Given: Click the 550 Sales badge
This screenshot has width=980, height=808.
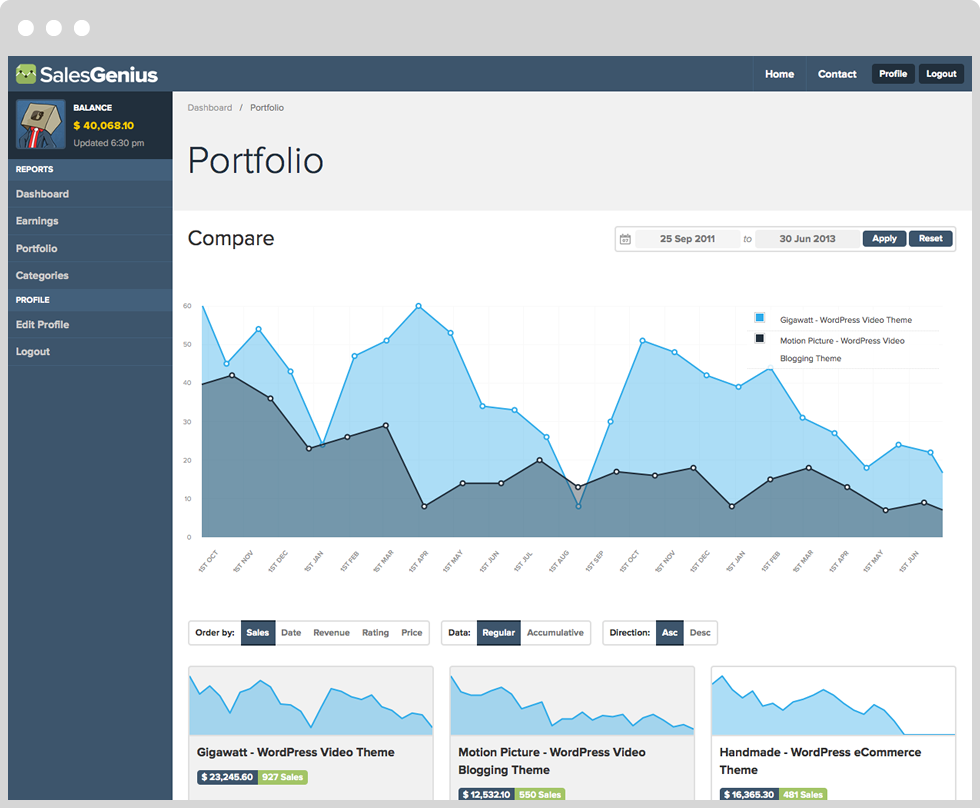Looking at the screenshot, I should click(539, 794).
